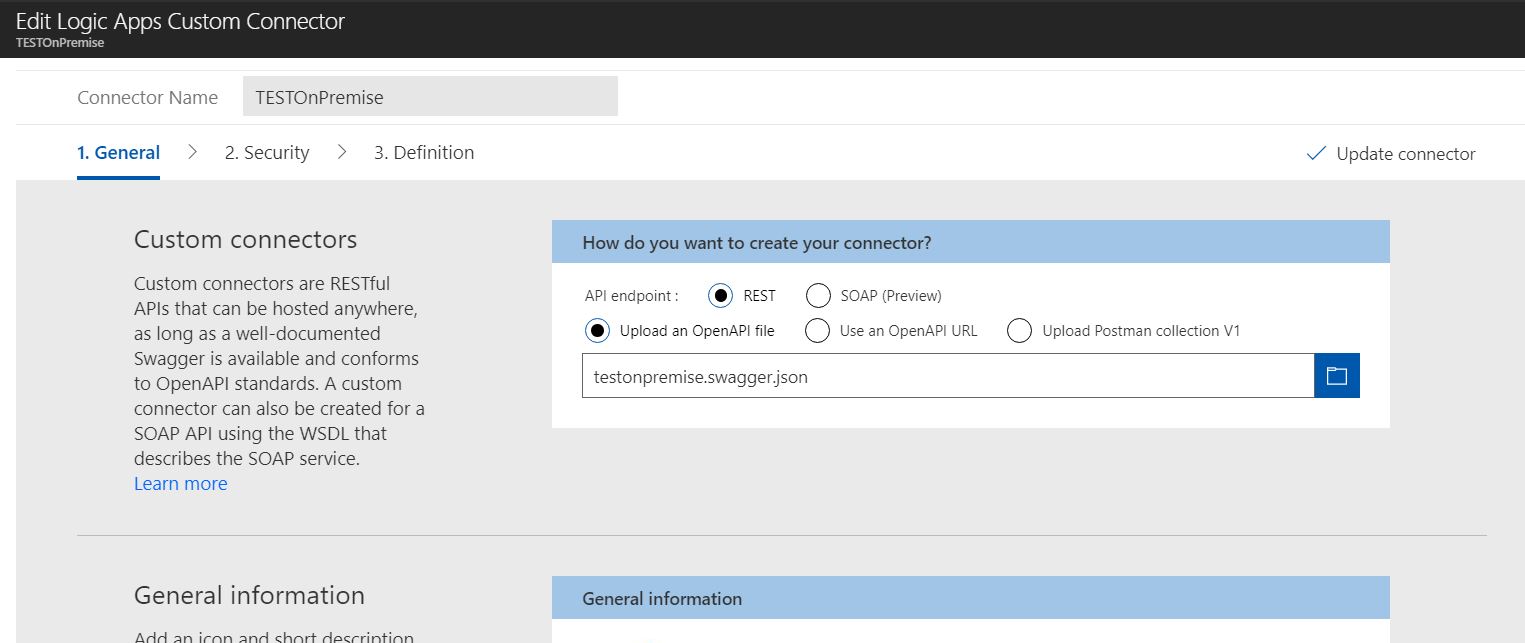Choose Upload an OpenAPI file
1525x643 pixels.
(x=598, y=331)
